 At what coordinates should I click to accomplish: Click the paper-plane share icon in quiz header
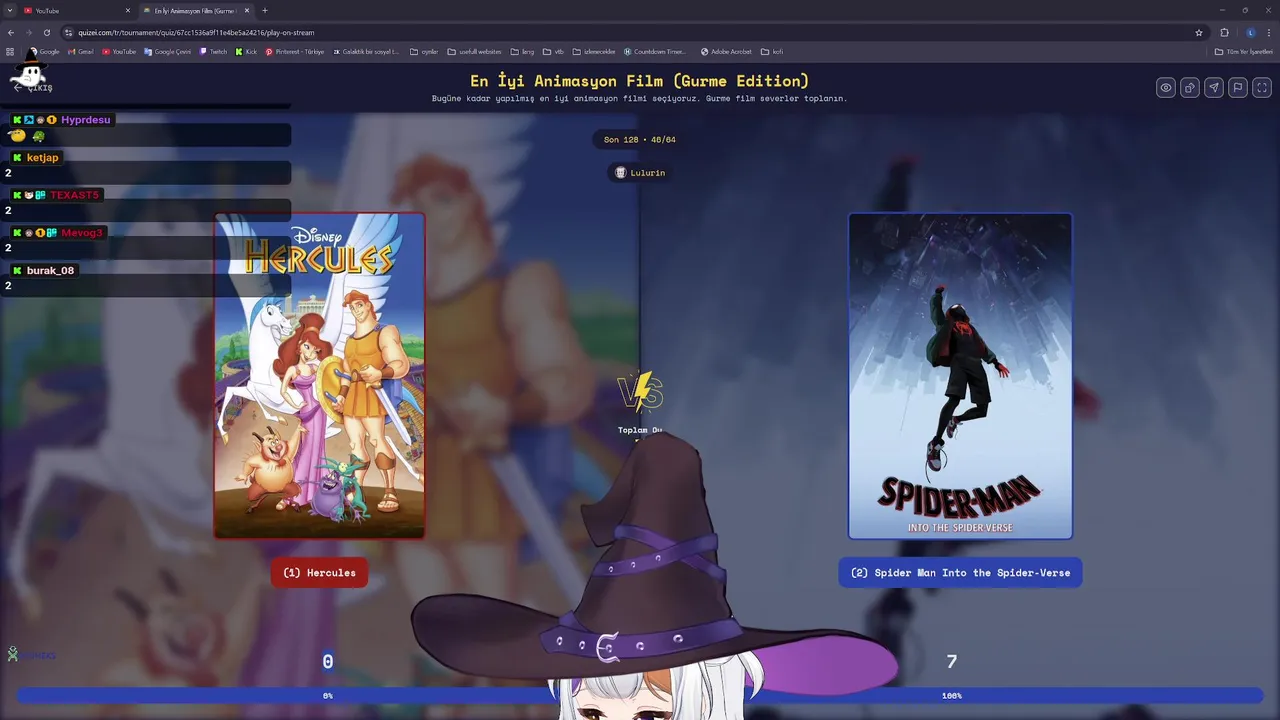pos(1214,88)
